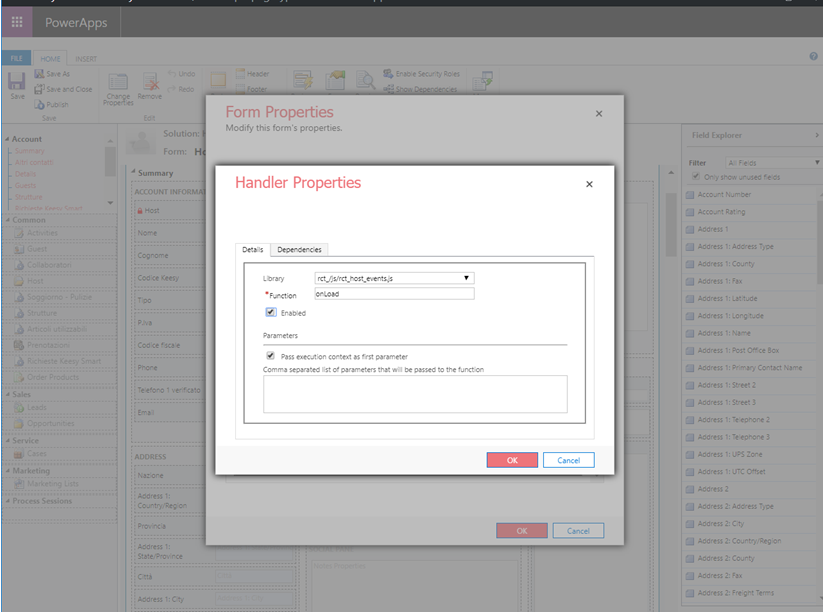This screenshot has height=612, width=823.
Task: Click the Account tree scrollbar
Action: point(110,160)
